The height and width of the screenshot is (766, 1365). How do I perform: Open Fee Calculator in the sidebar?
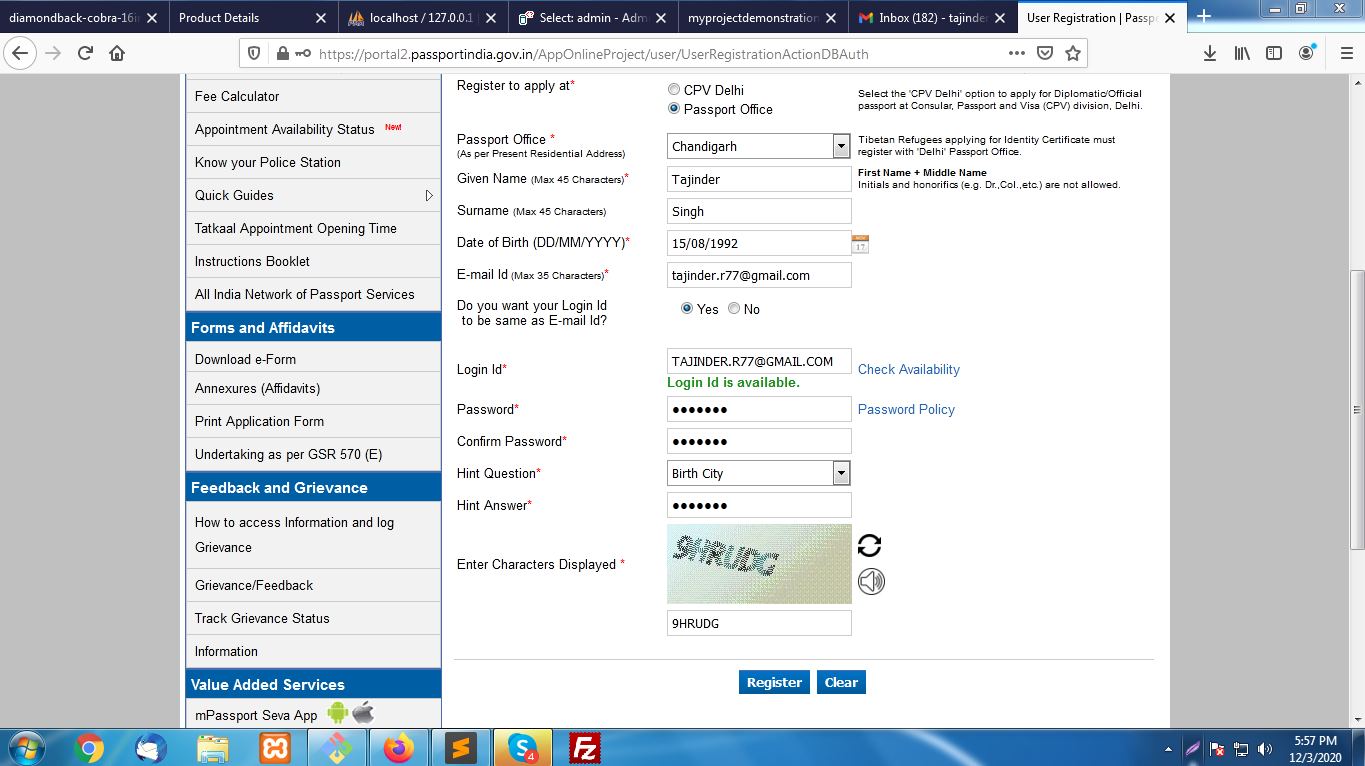tap(237, 96)
